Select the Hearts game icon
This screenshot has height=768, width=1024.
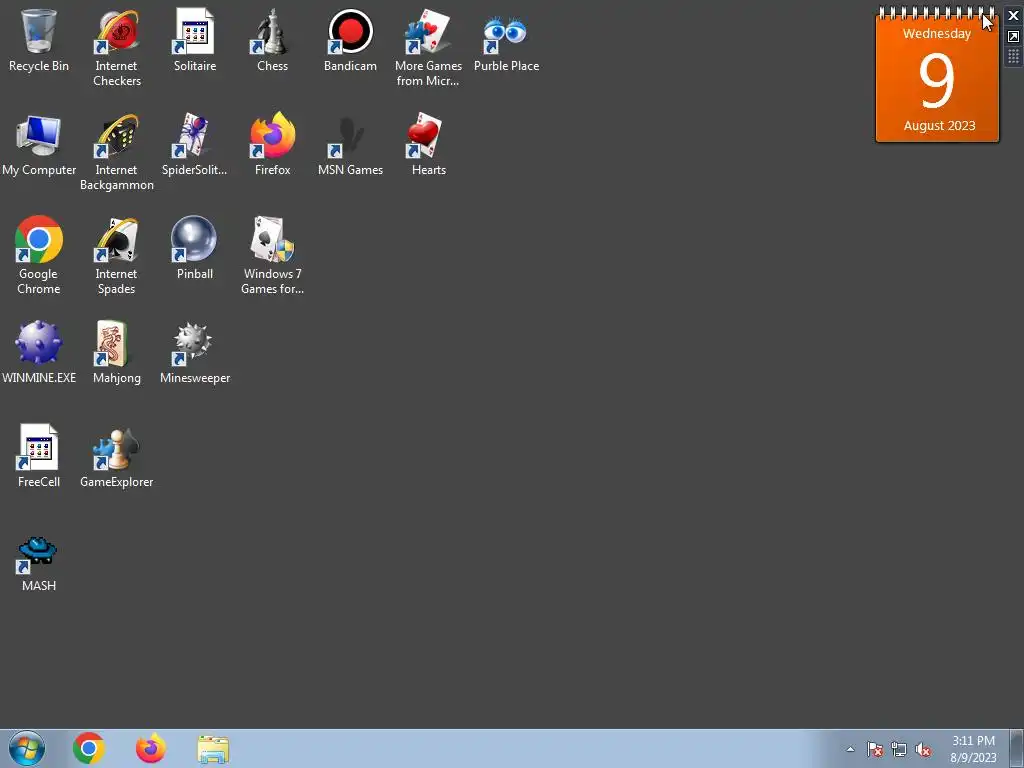point(428,145)
